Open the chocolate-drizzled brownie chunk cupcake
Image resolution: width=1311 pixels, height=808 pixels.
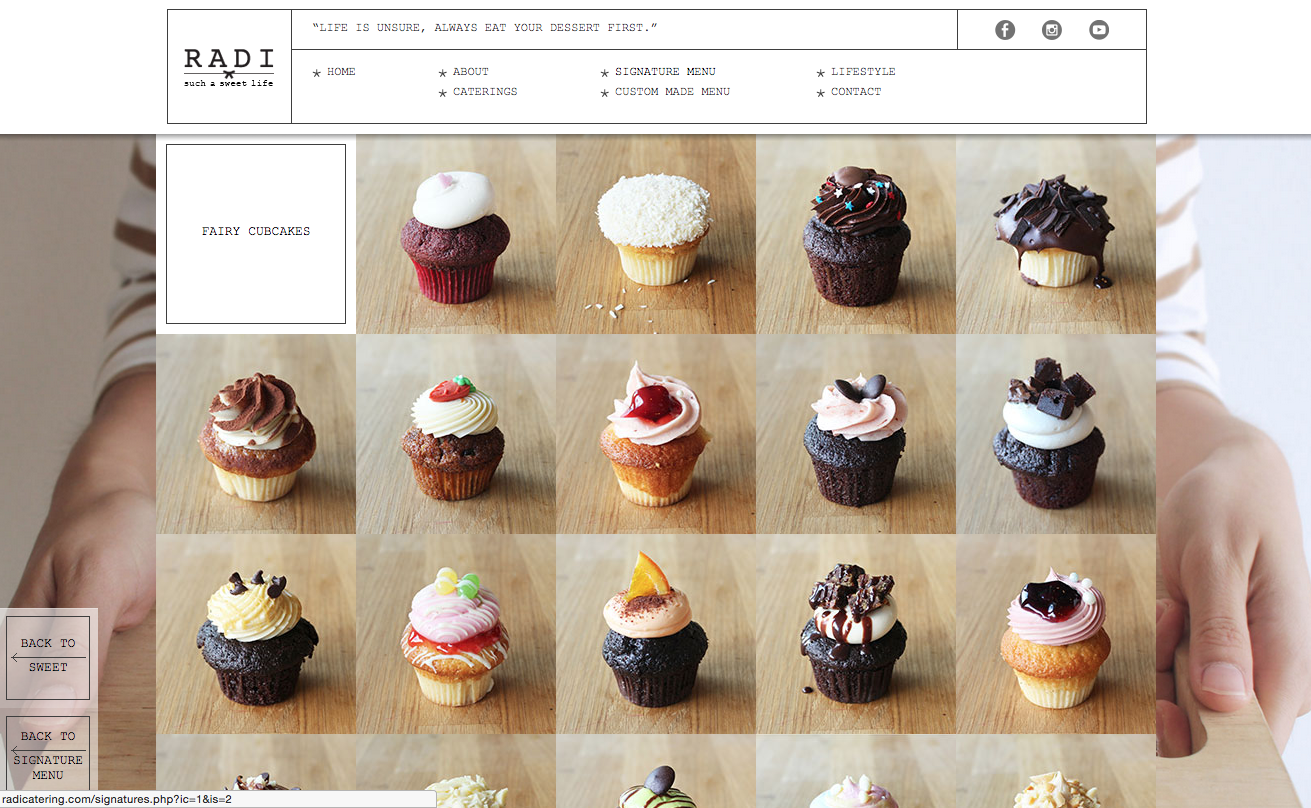pyautogui.click(x=856, y=634)
